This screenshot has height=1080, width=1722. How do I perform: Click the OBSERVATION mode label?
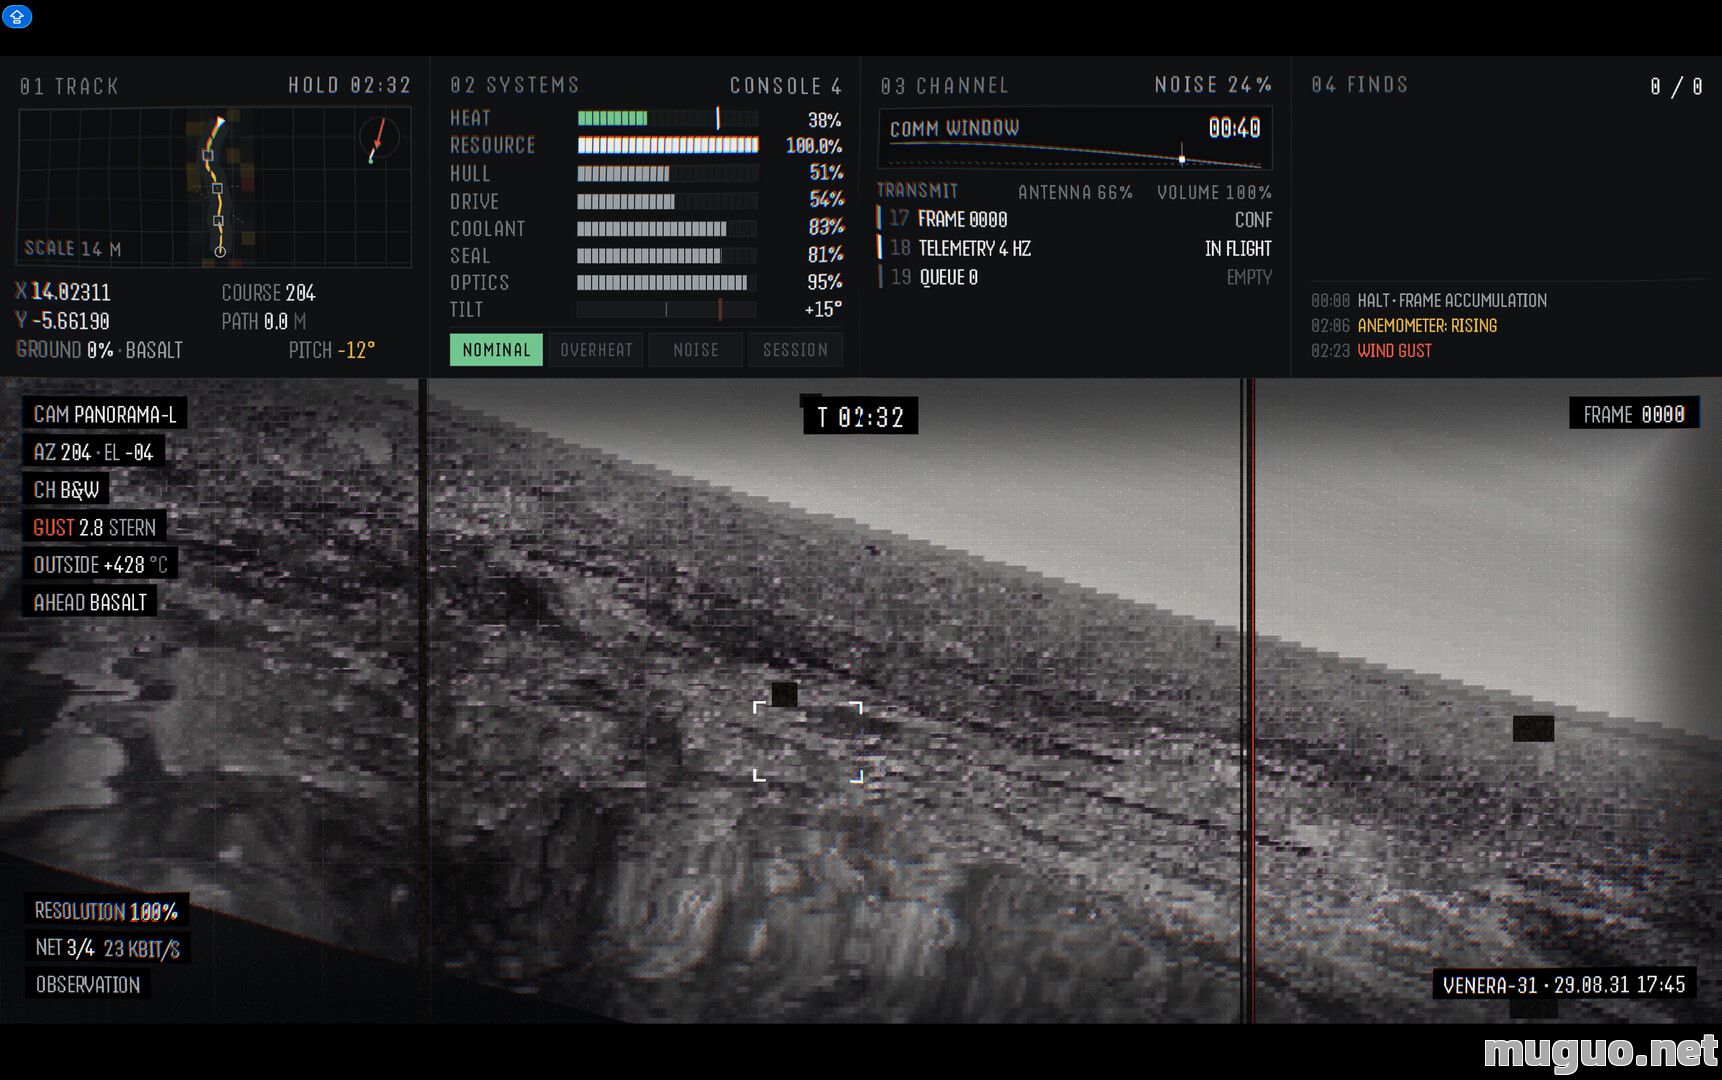[x=88, y=985]
